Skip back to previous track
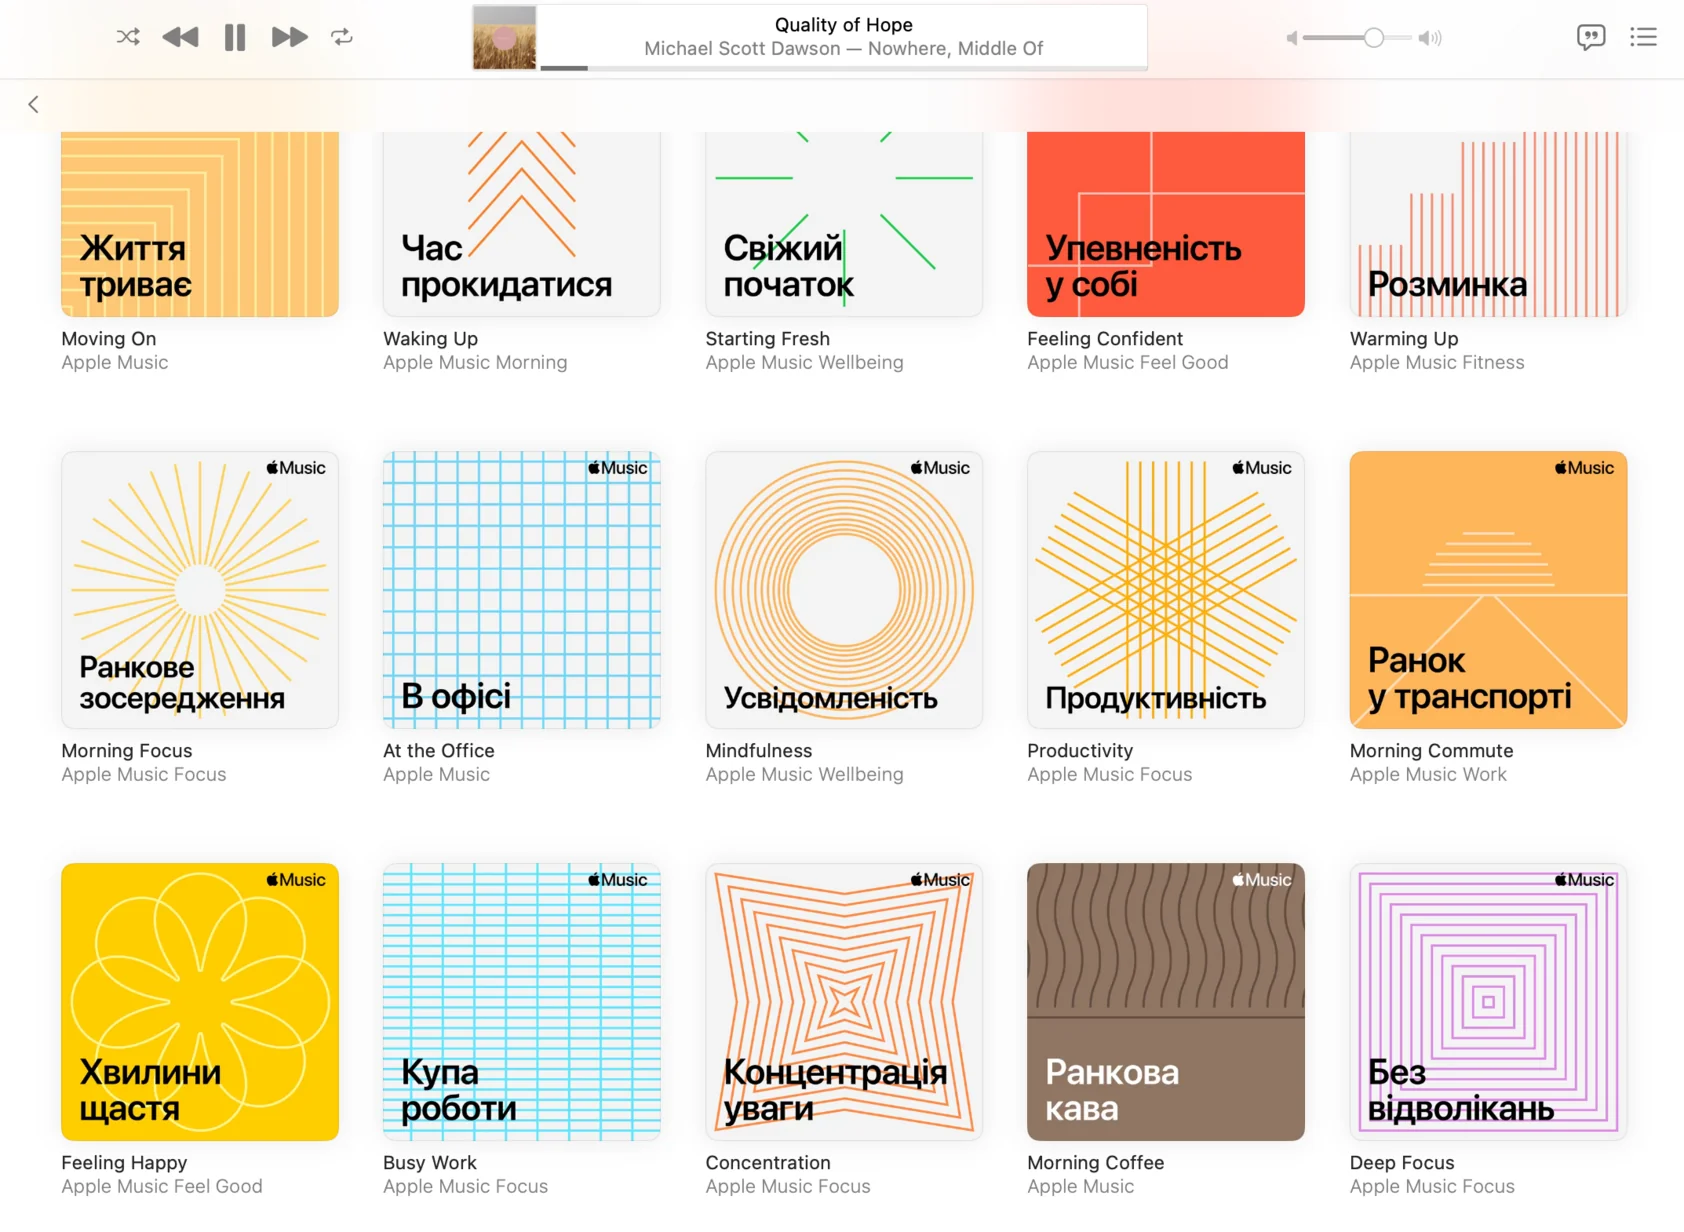Image resolution: width=1684 pixels, height=1232 pixels. [x=180, y=38]
